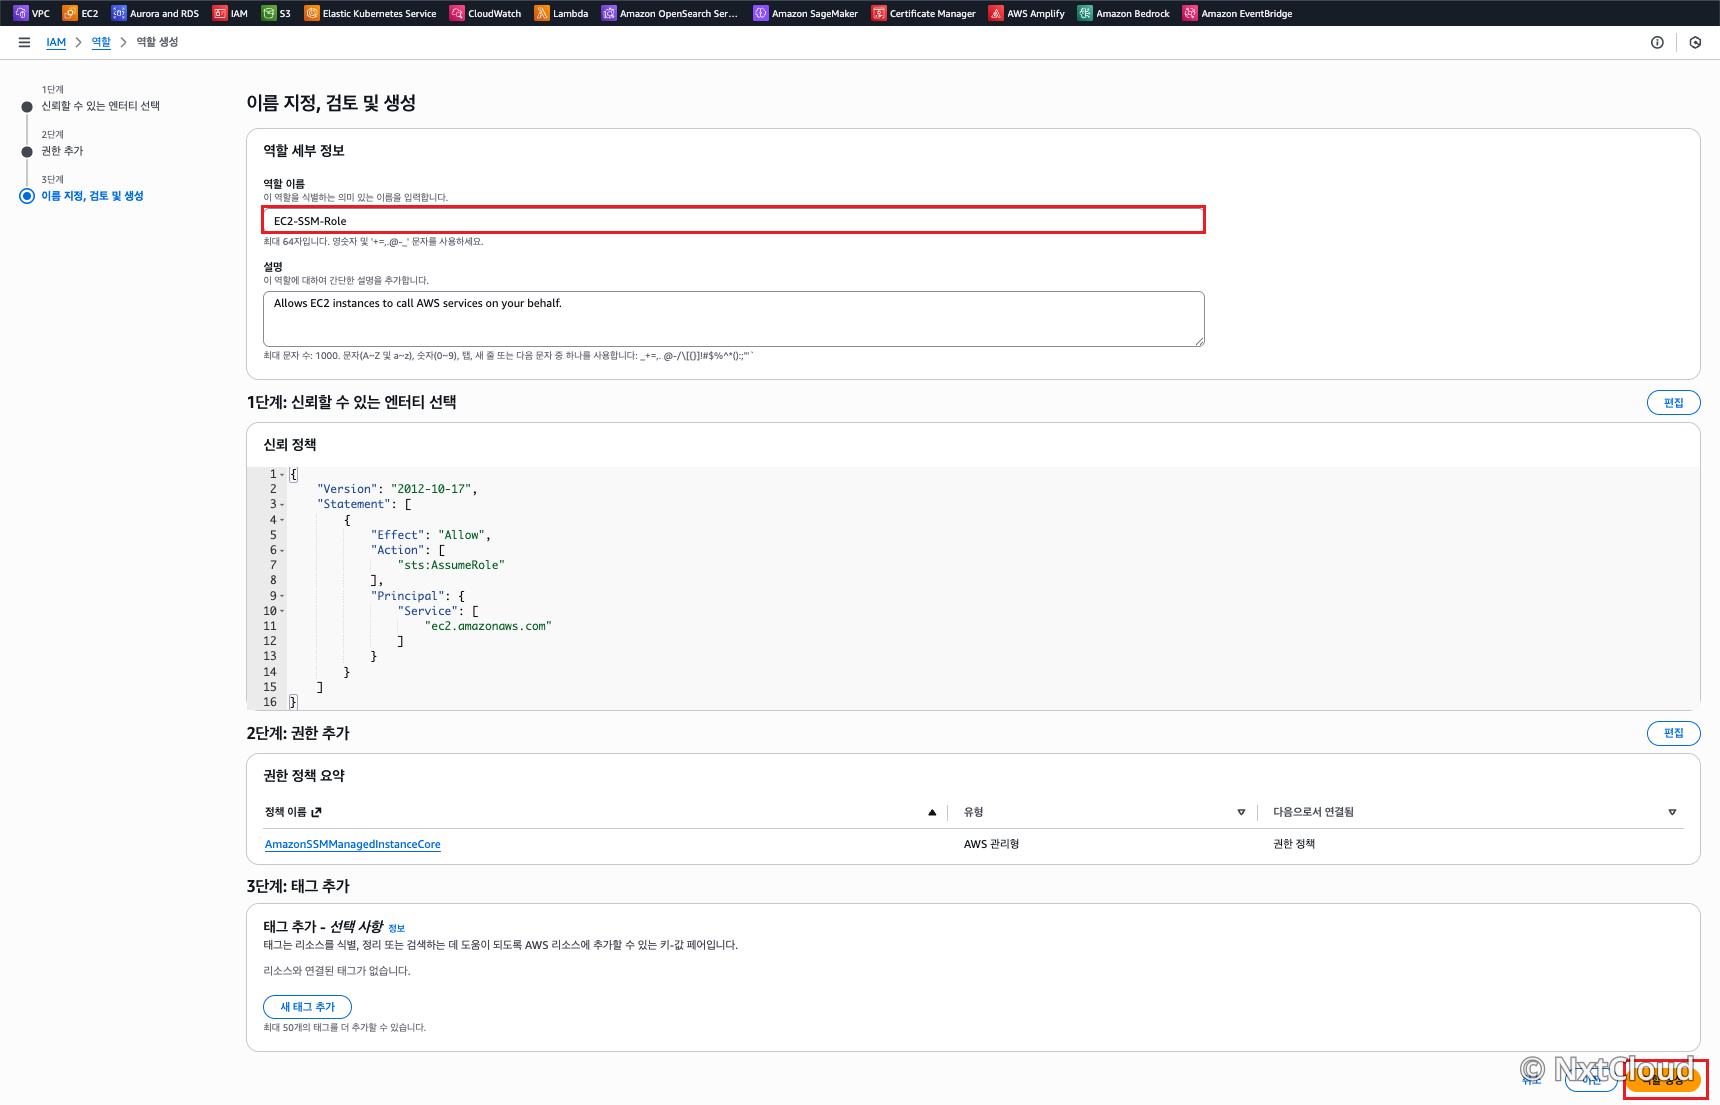
Task: Open the IAM shortcut in the favorites bar
Action: [x=230, y=13]
